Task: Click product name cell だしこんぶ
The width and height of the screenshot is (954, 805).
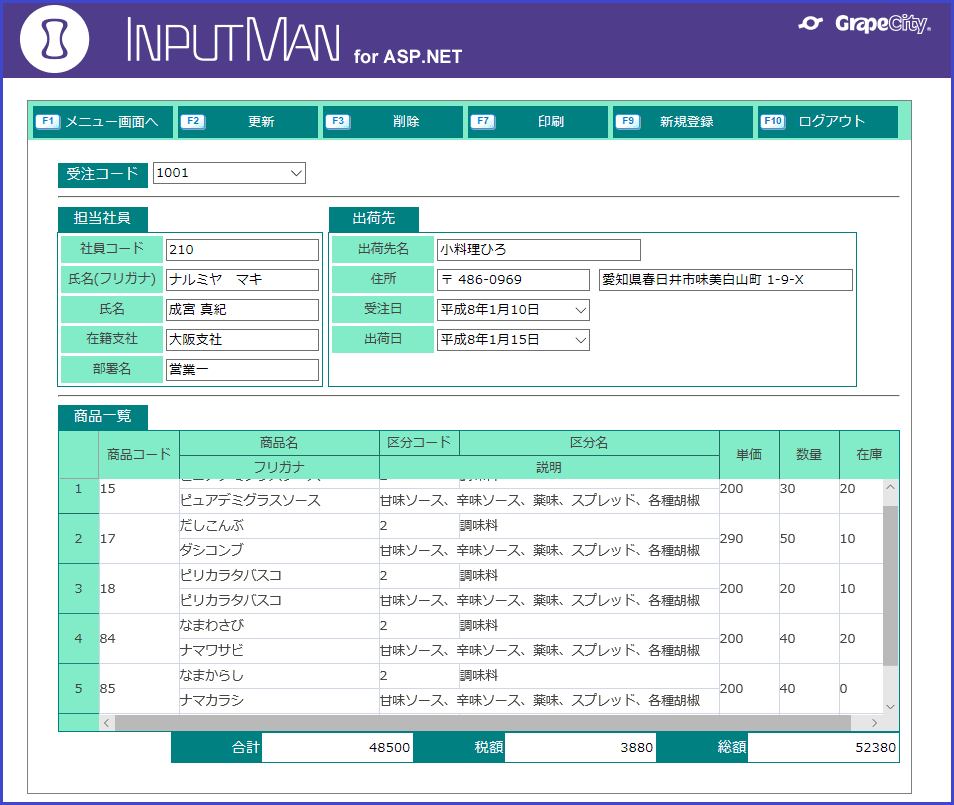Action: (279, 526)
